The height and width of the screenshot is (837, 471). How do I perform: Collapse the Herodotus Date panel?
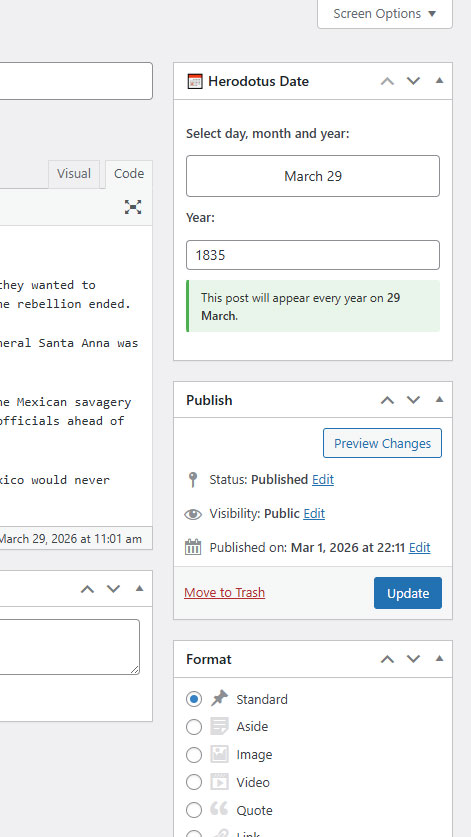point(439,81)
